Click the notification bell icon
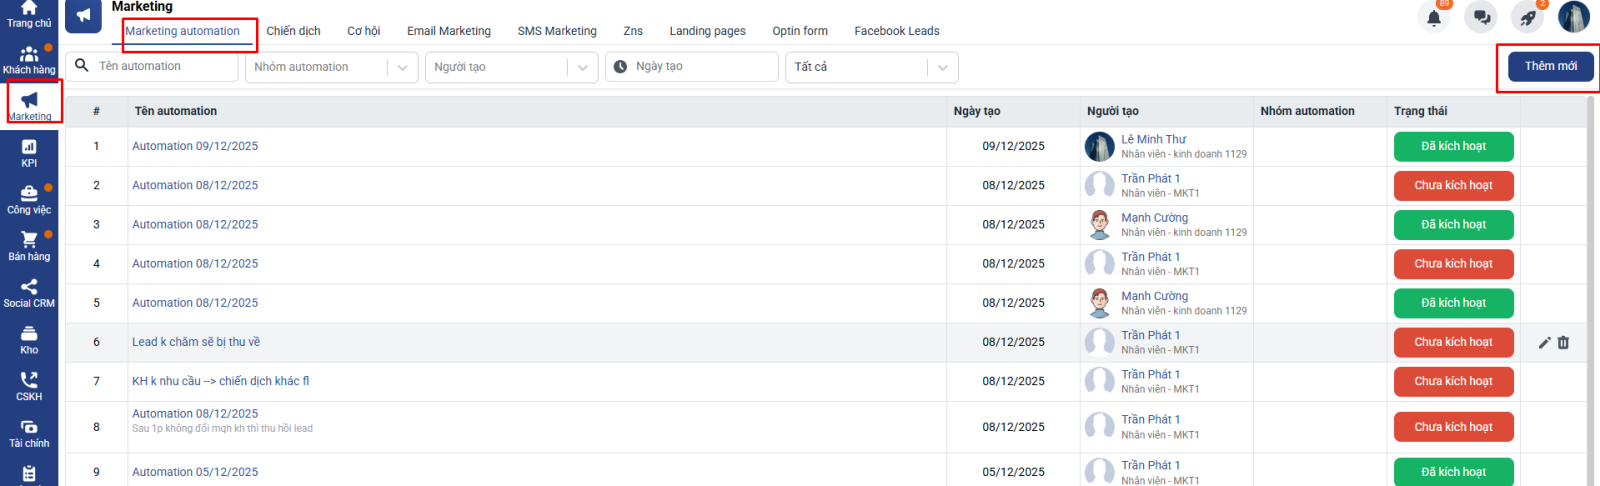Screen dimensions: 1600x486 click(1434, 18)
